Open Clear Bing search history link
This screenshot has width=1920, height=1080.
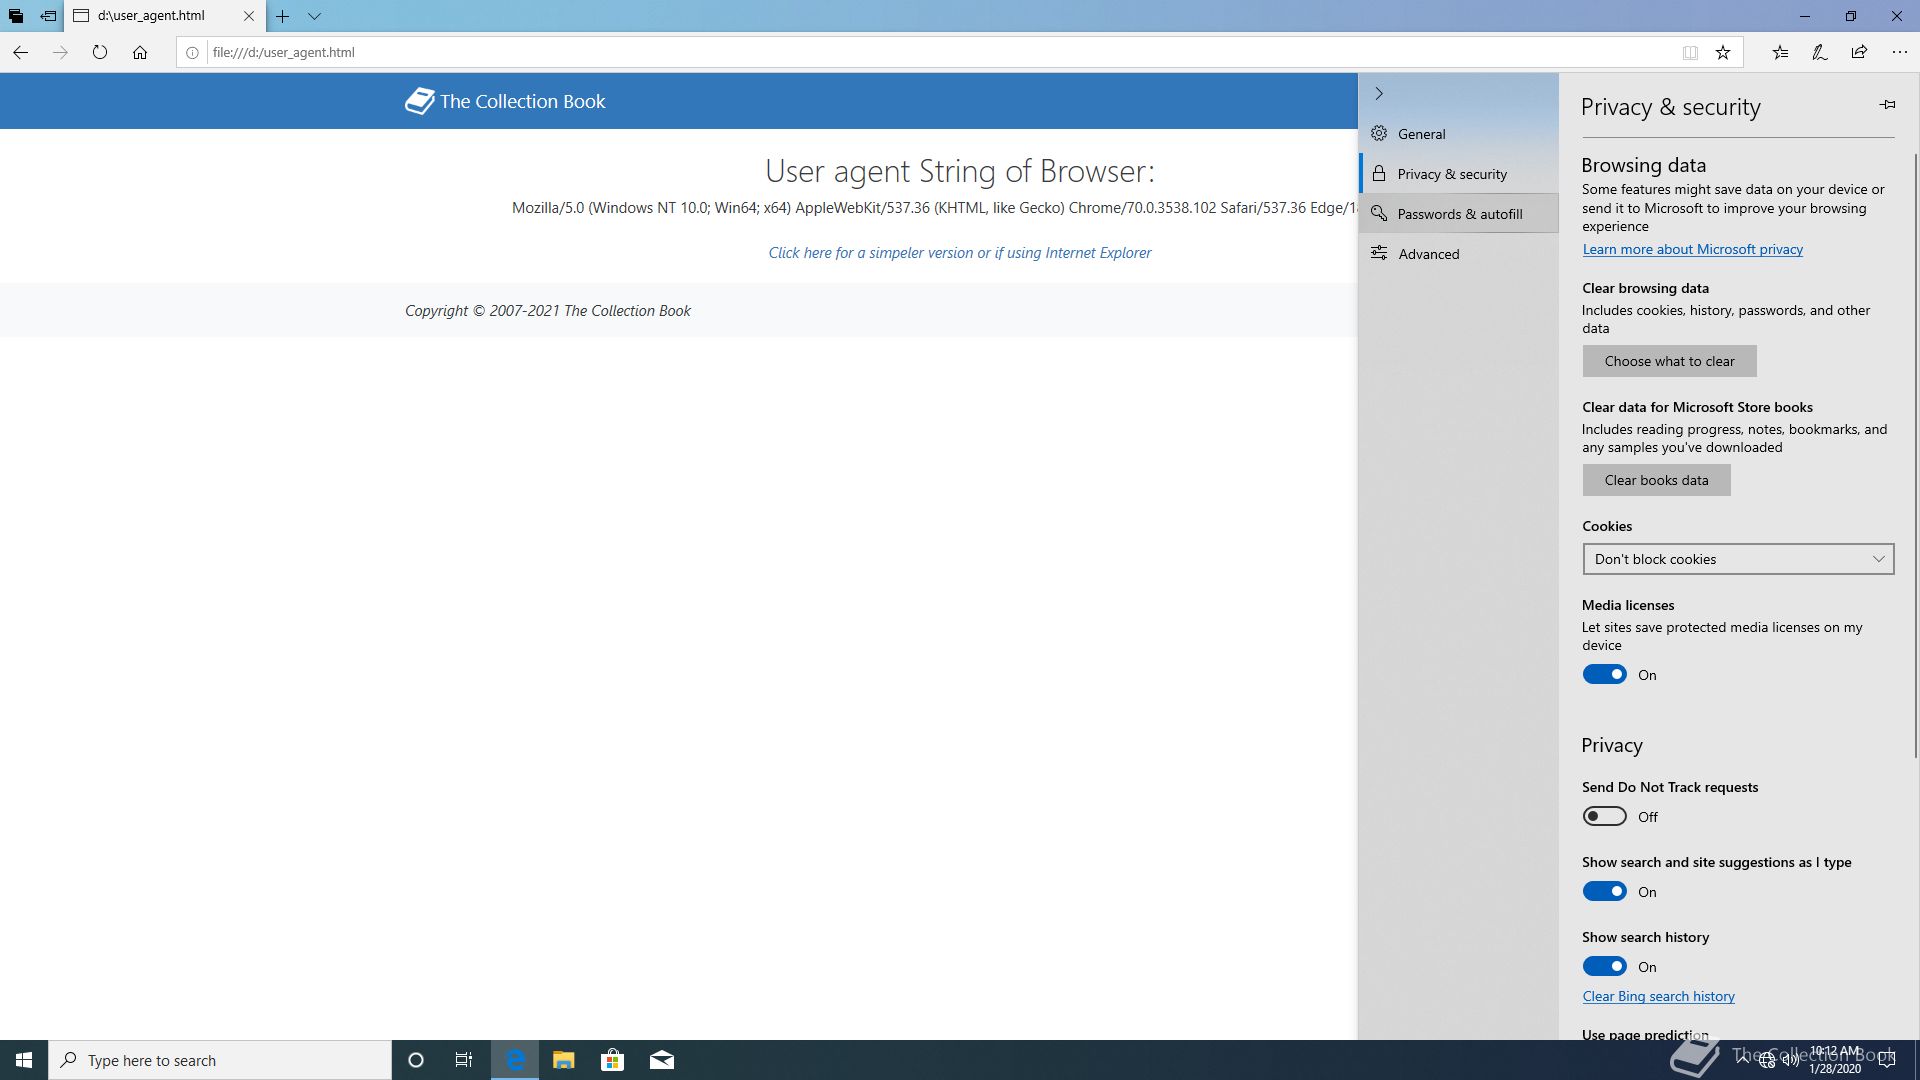point(1658,997)
